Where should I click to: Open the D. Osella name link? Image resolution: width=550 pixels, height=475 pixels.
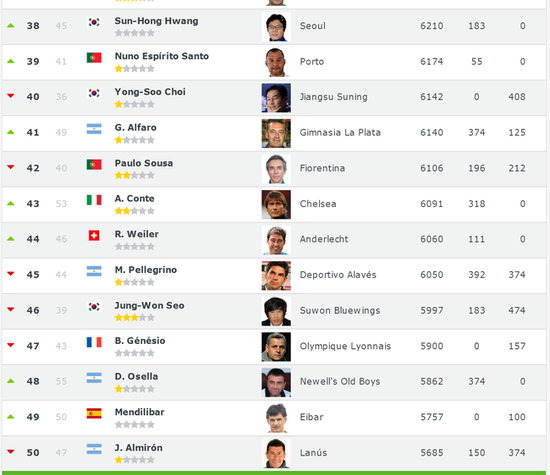[136, 376]
